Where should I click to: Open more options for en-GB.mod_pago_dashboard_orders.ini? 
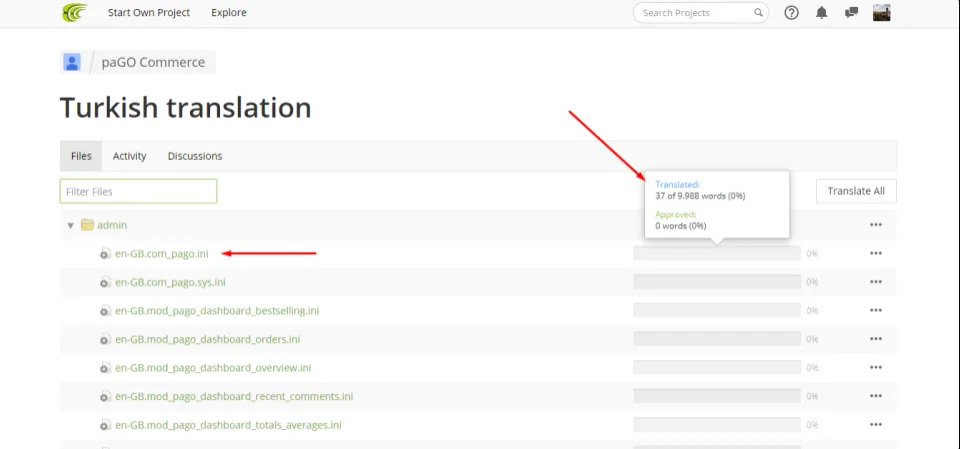tap(876, 339)
